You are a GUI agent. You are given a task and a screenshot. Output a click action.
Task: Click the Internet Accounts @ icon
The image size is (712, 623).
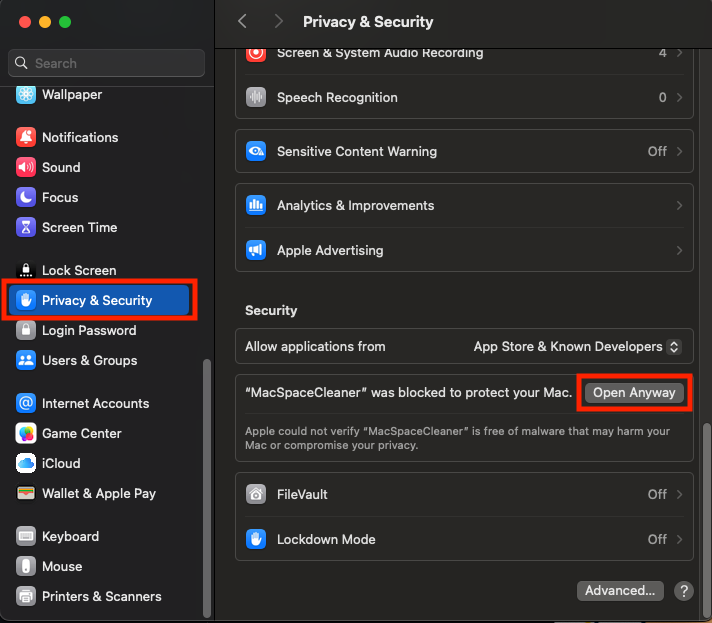coord(26,403)
